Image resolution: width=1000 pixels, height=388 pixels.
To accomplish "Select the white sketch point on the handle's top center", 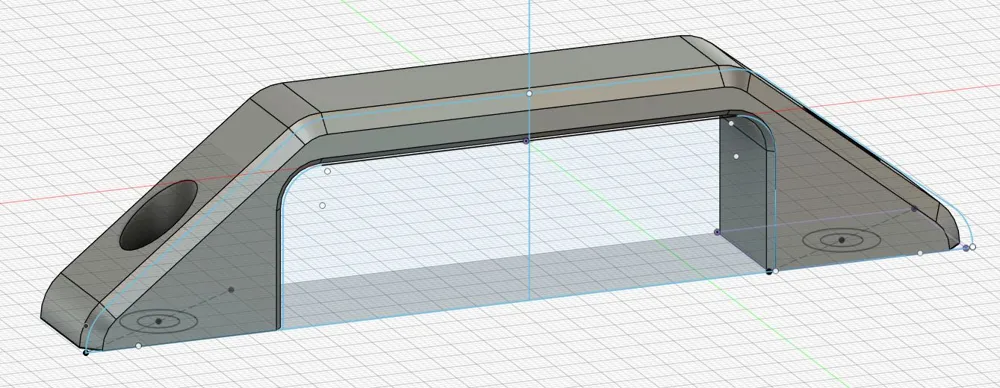I will (x=529, y=94).
